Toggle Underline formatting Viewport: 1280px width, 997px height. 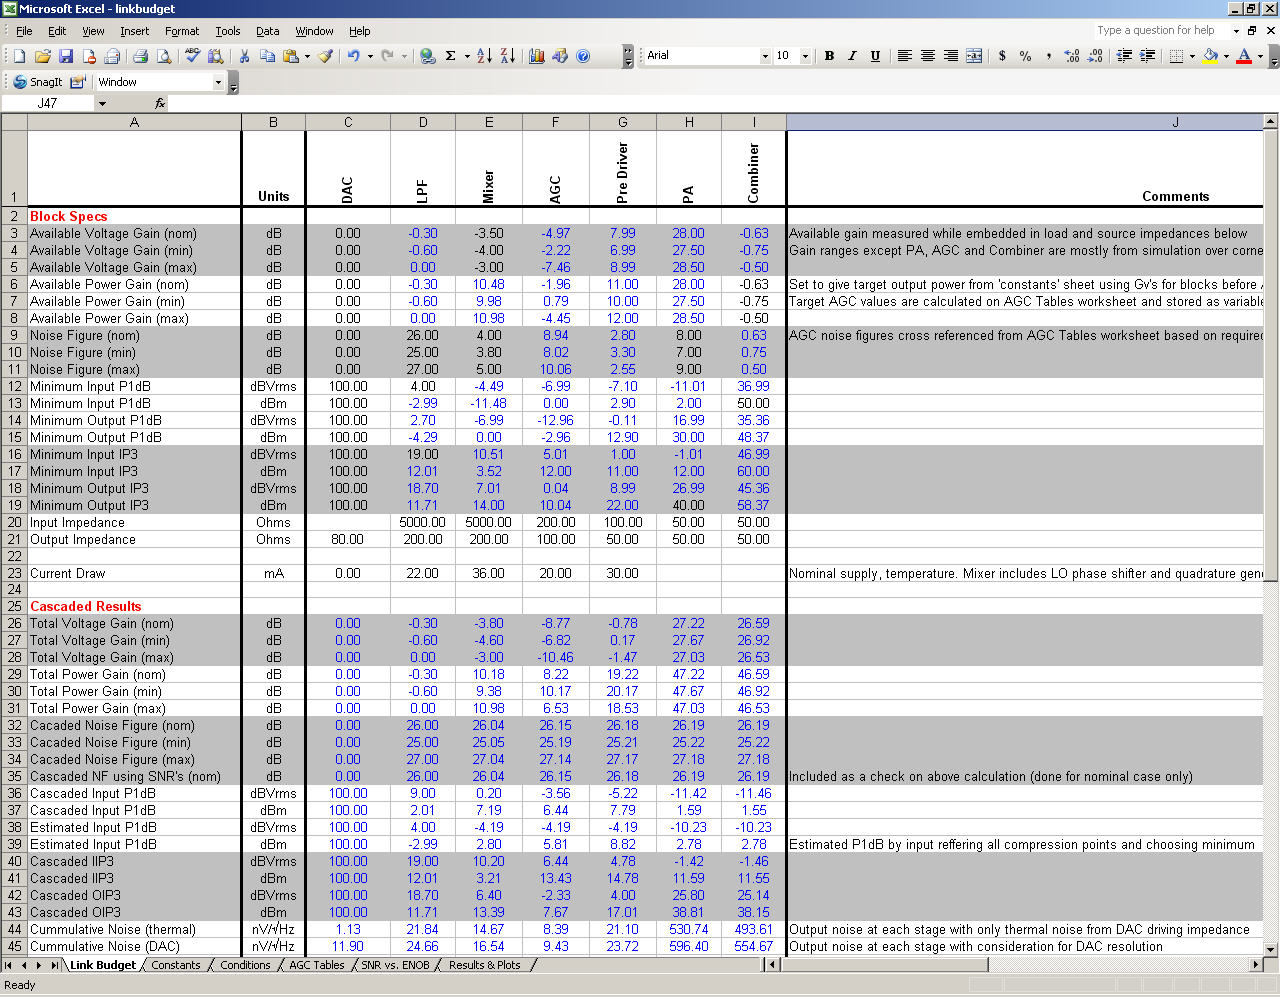pyautogui.click(x=875, y=56)
